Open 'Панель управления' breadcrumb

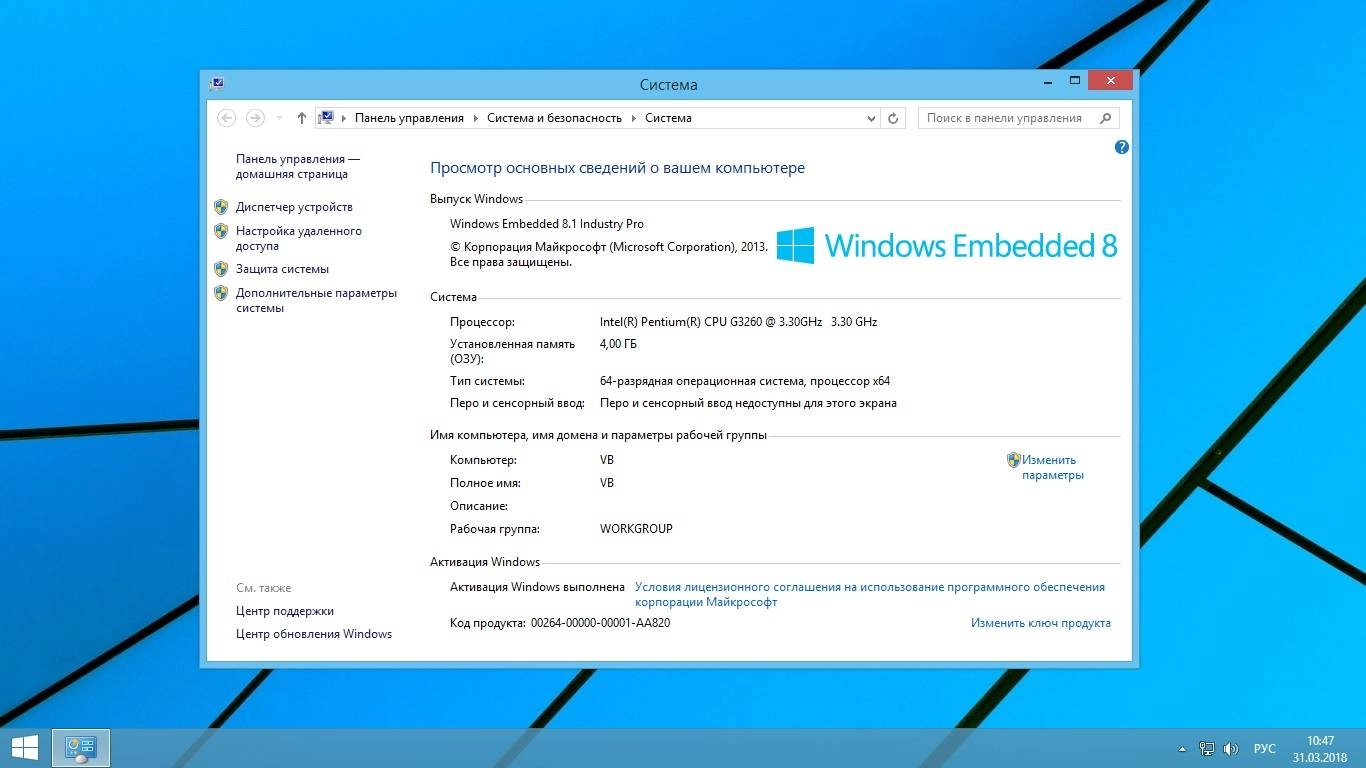(409, 118)
